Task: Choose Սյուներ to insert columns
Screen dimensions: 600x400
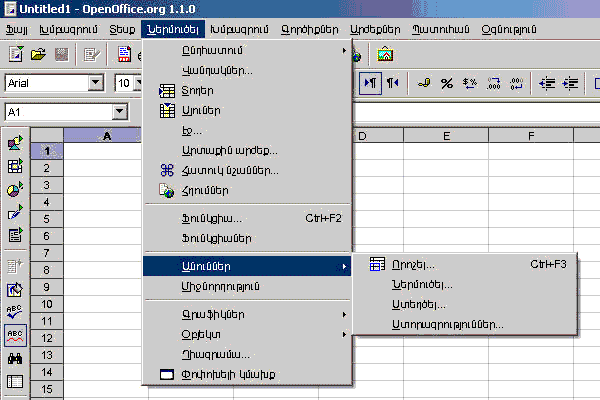Action: click(247, 111)
